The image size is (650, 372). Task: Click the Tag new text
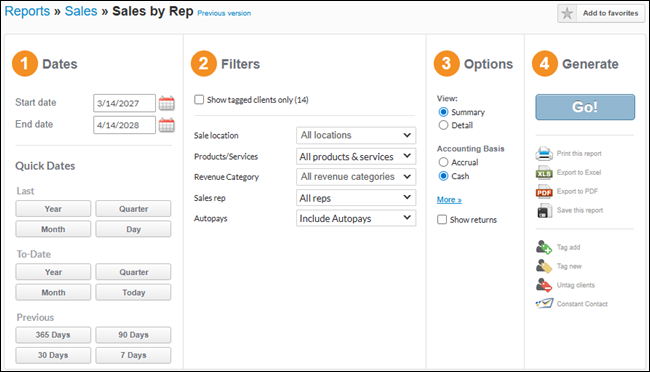click(x=569, y=266)
